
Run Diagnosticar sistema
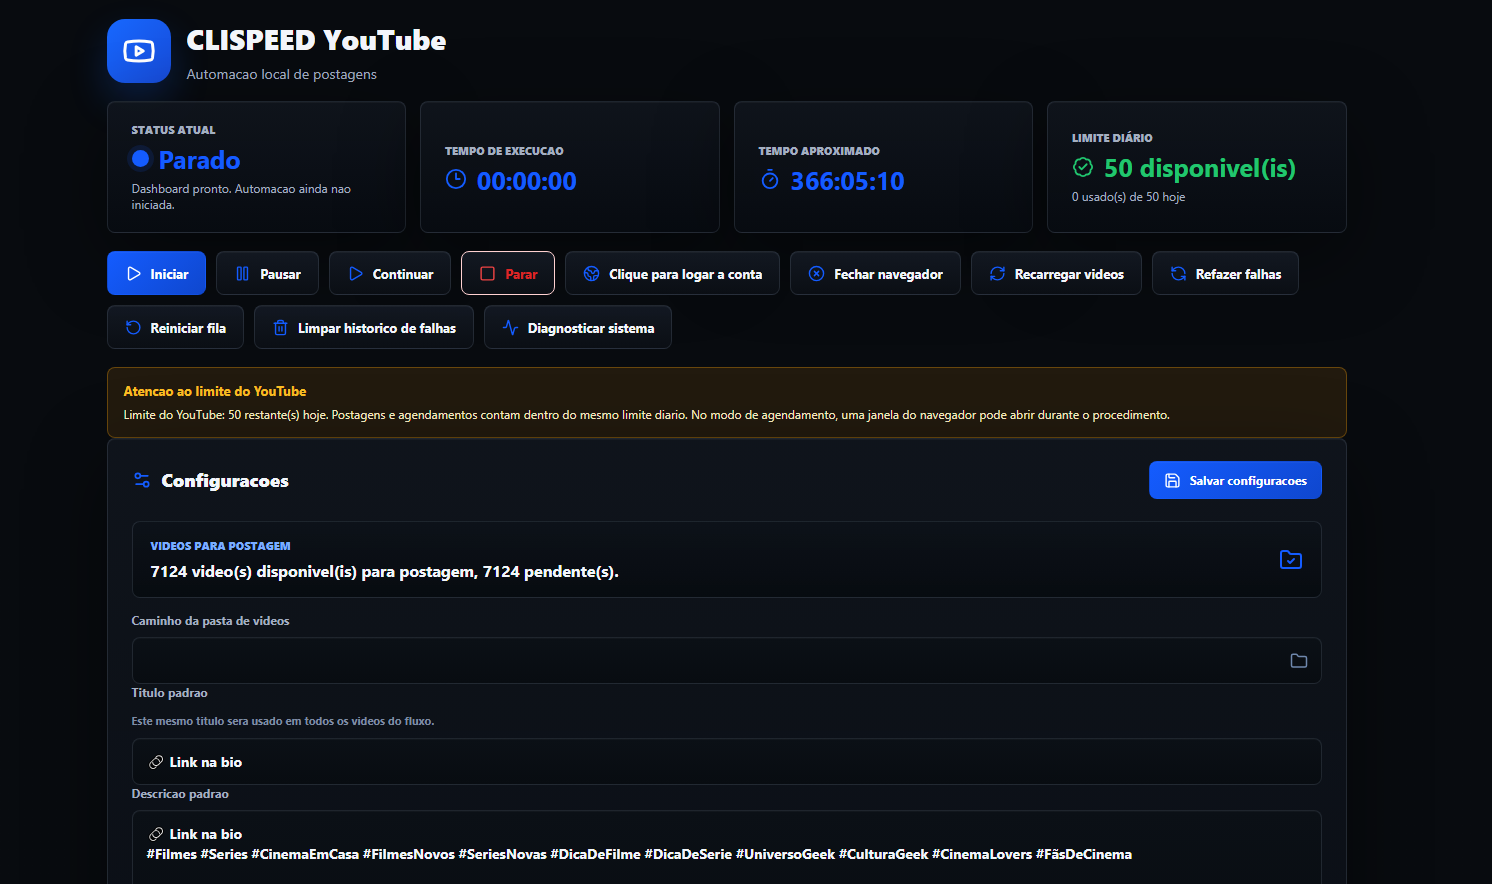578,327
